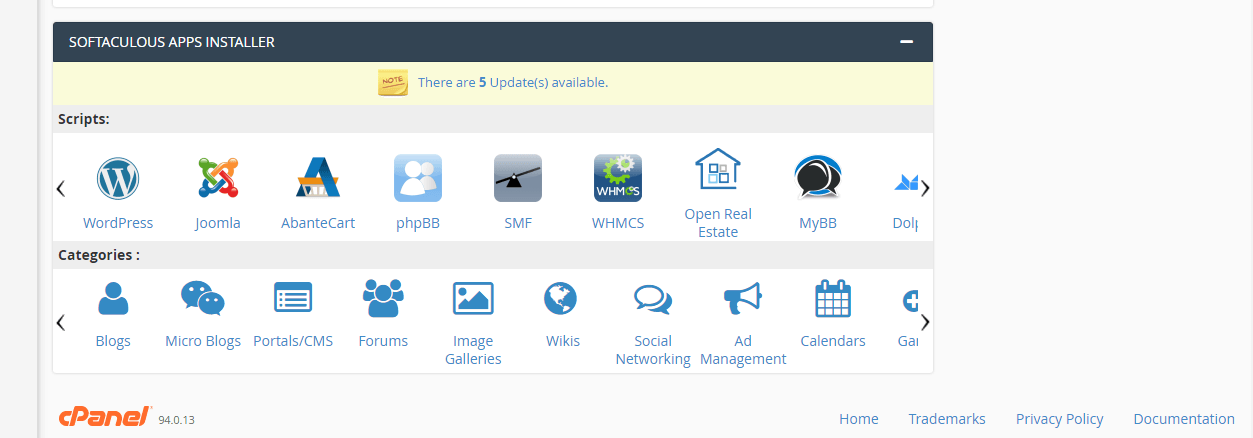Open the WHMCS script icon

[x=618, y=178]
